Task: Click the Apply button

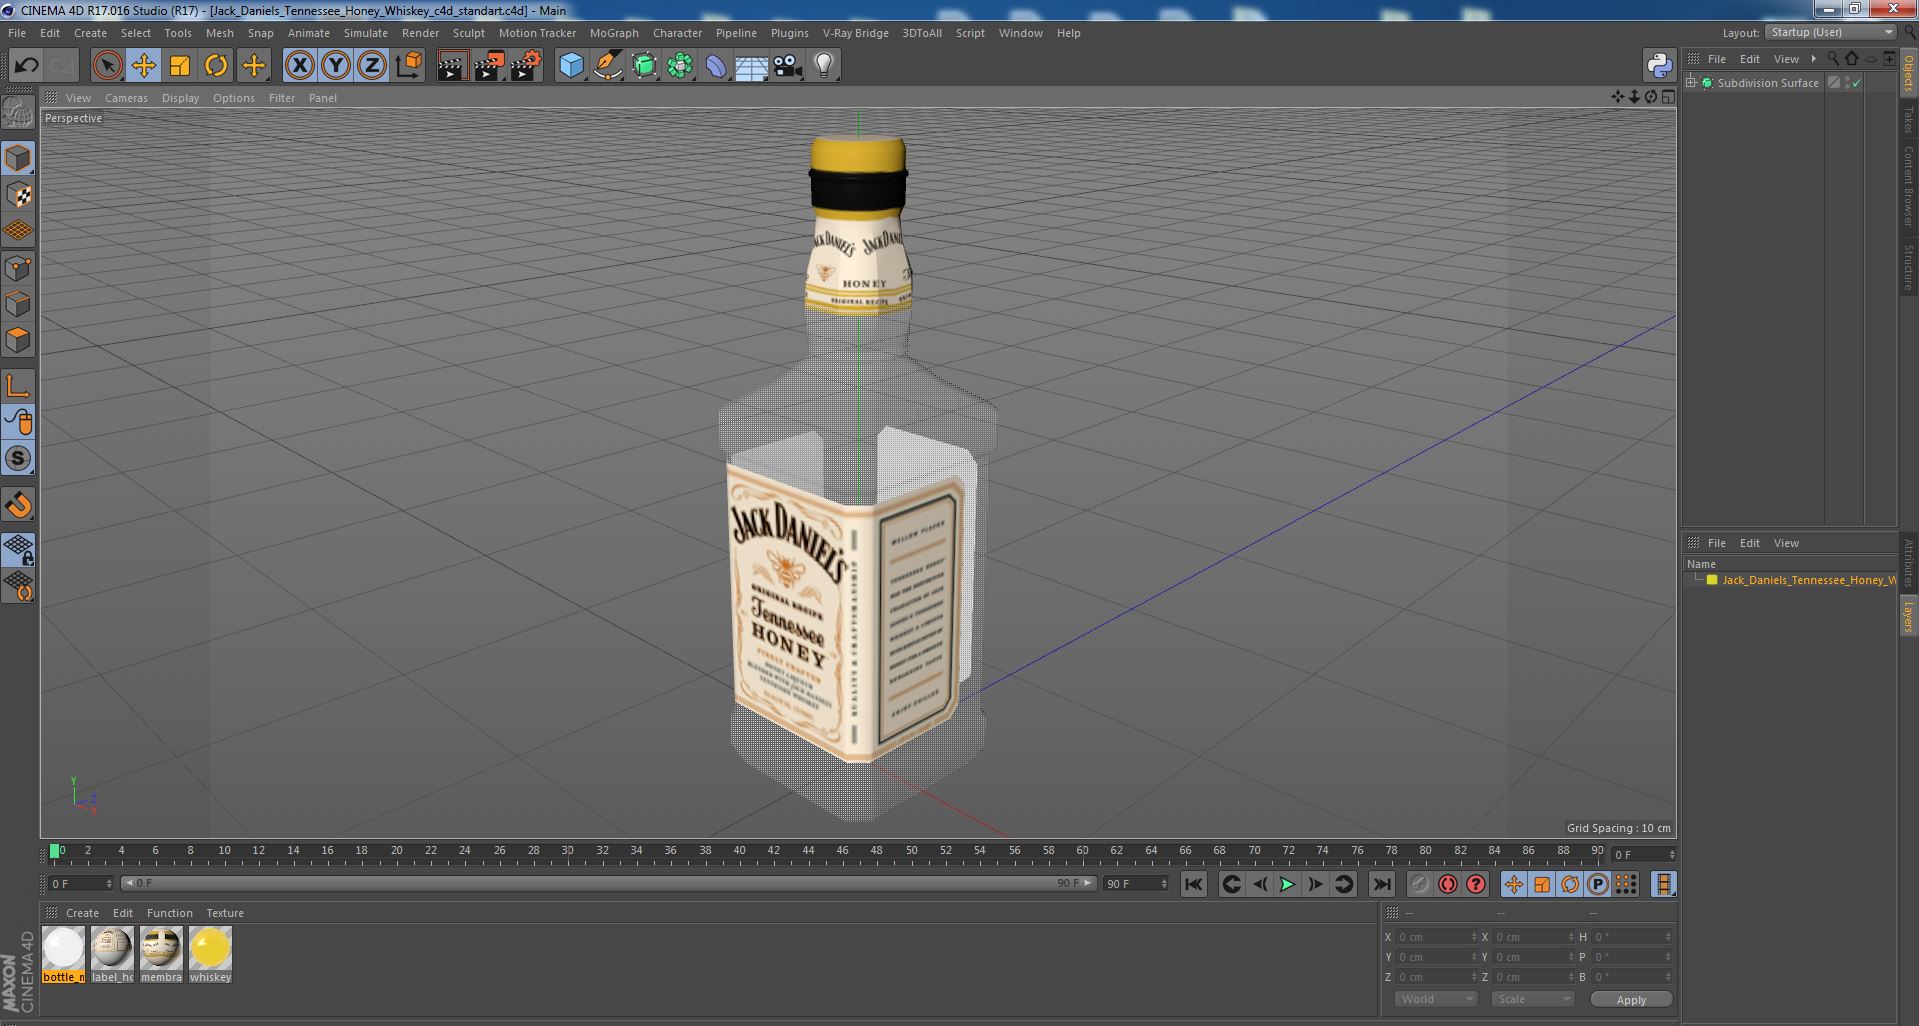Action: pyautogui.click(x=1631, y=999)
